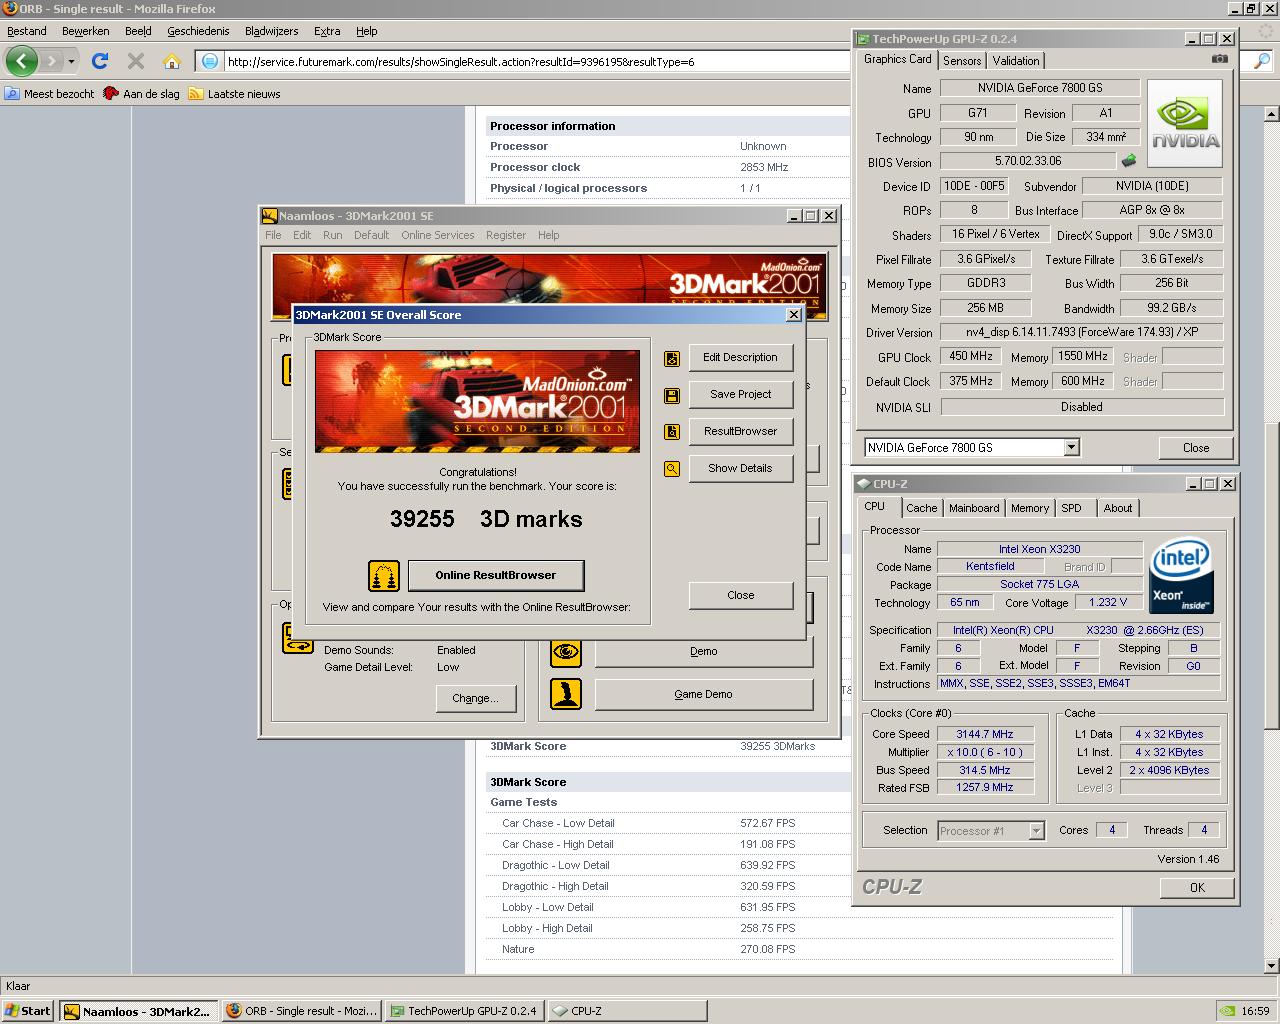Click the Edit Description icon
1280x1024 pixels.
tap(672, 358)
